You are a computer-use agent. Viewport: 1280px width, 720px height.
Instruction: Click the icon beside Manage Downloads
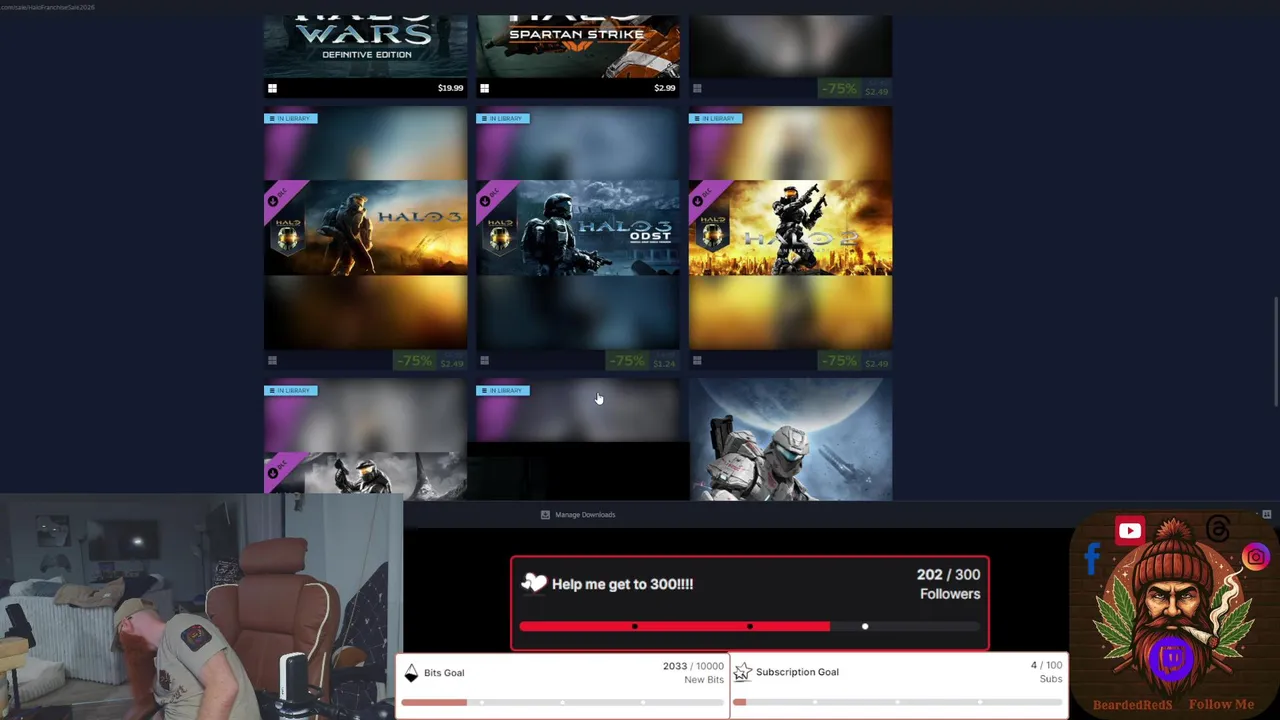(545, 515)
